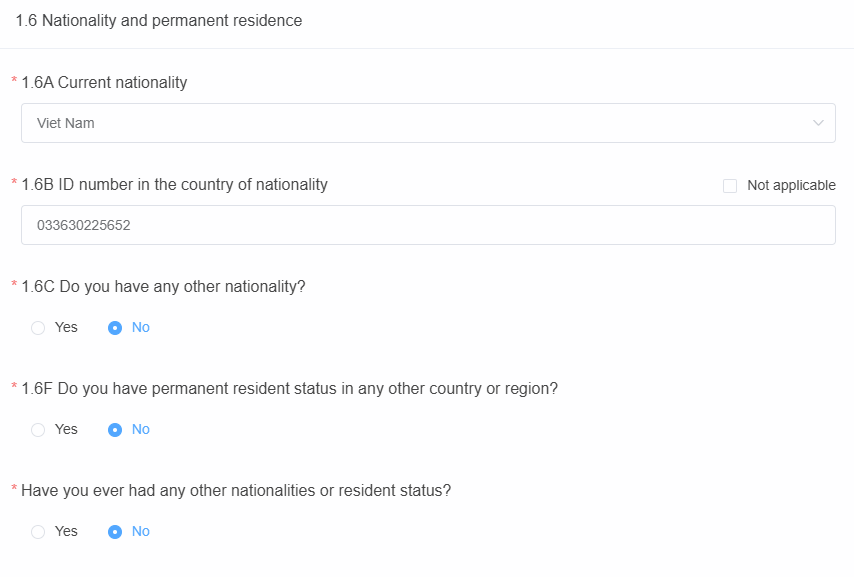Click the 1.6F permanent resident status question text
Screen dimensions: 854x577
tap(289, 388)
